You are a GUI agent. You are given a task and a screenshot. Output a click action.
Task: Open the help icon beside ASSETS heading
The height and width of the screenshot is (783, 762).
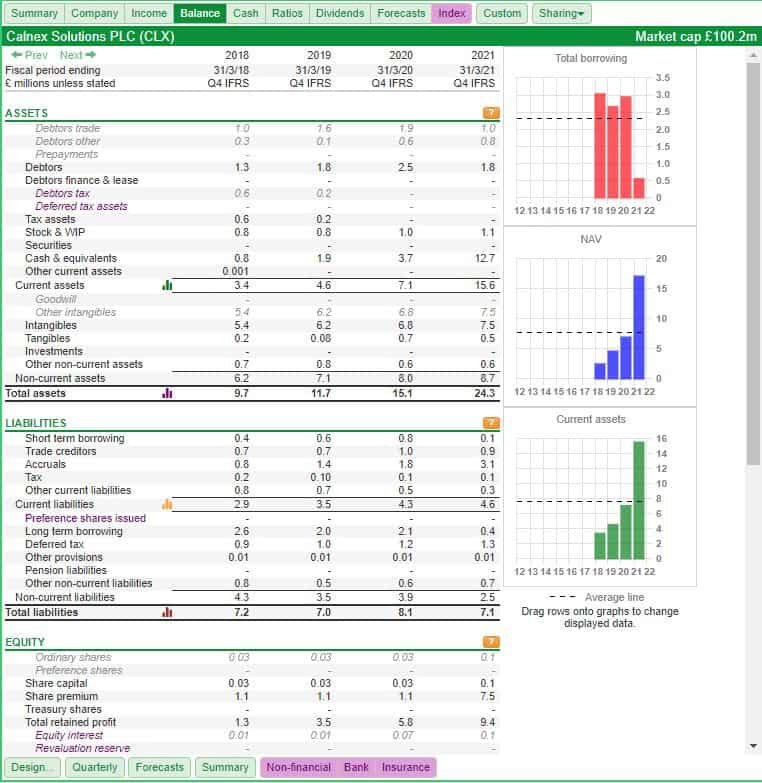(491, 112)
